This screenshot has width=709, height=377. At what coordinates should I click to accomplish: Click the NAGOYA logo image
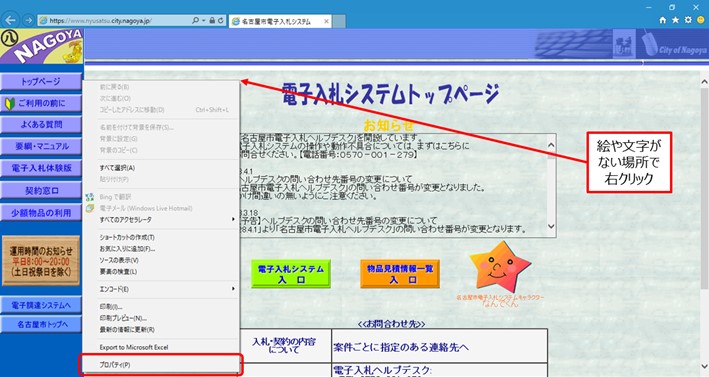[x=42, y=46]
